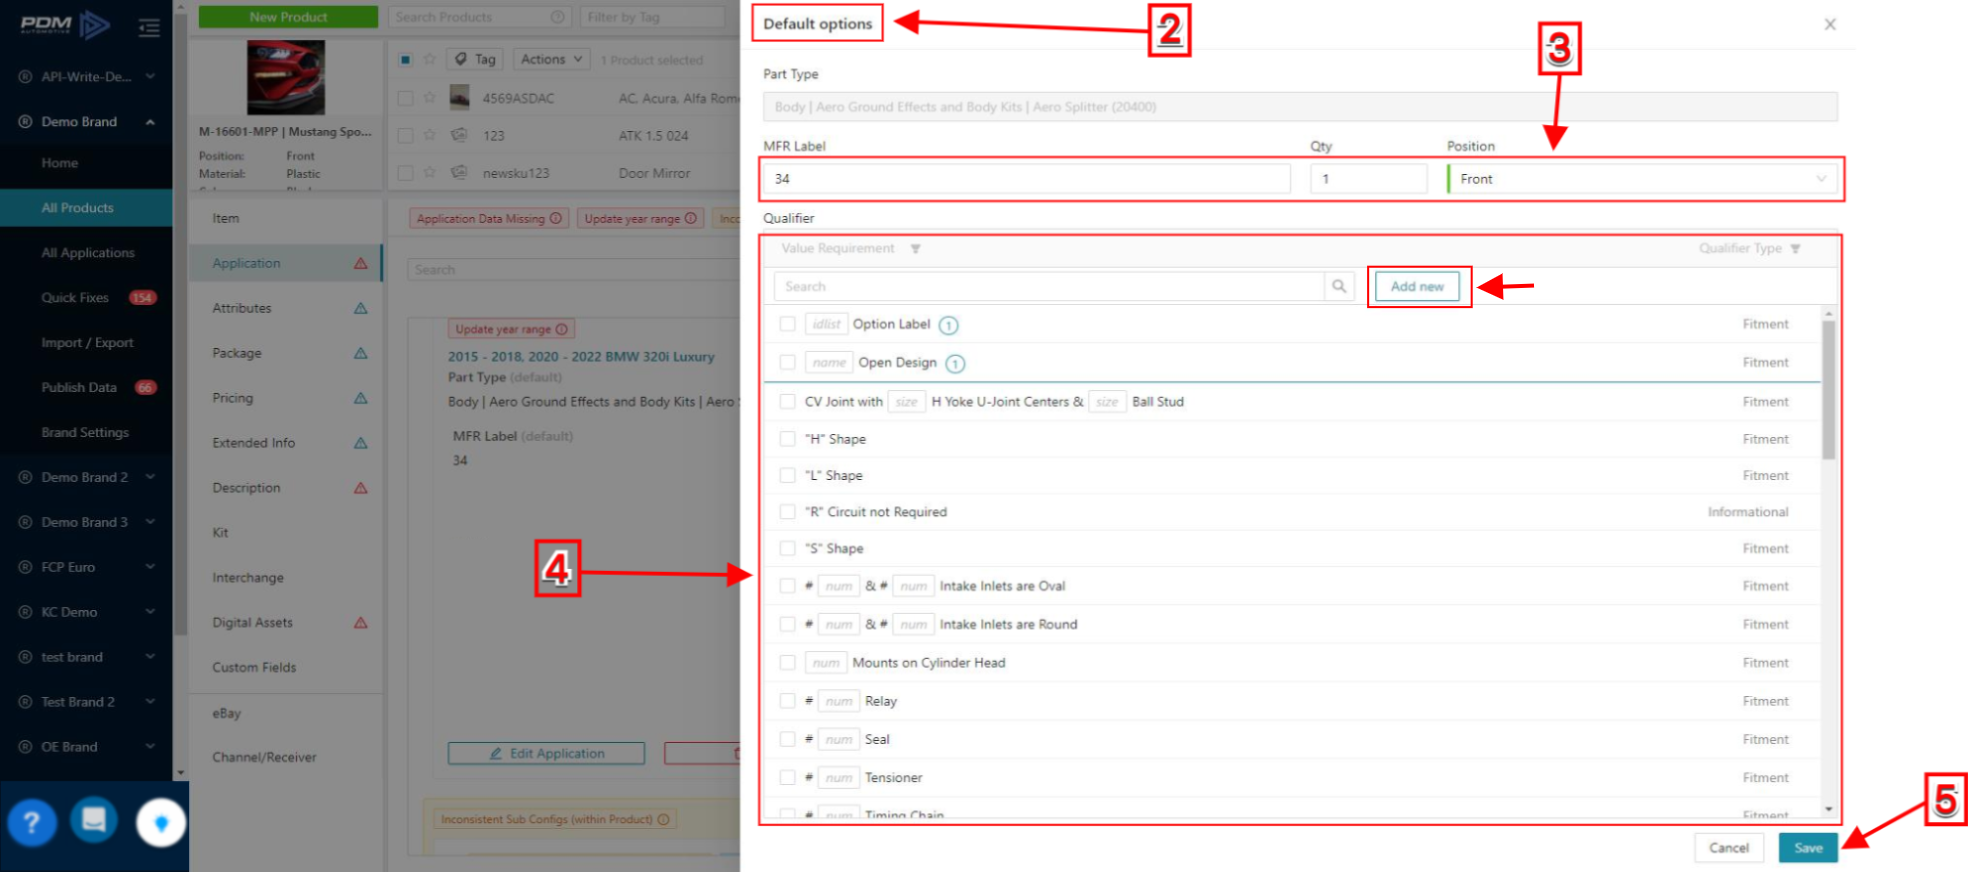
Task: Click info badge next to Option Label
Action: (949, 325)
